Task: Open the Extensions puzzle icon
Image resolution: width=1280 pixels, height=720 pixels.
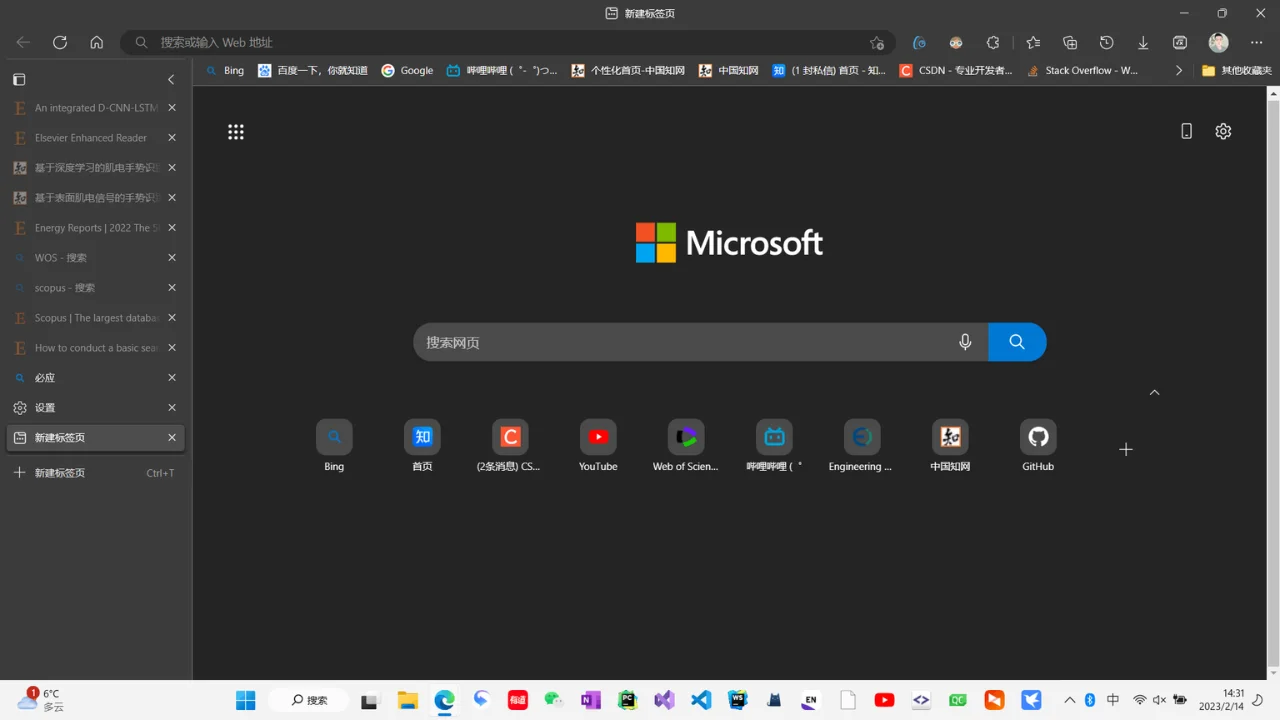Action: pos(993,43)
